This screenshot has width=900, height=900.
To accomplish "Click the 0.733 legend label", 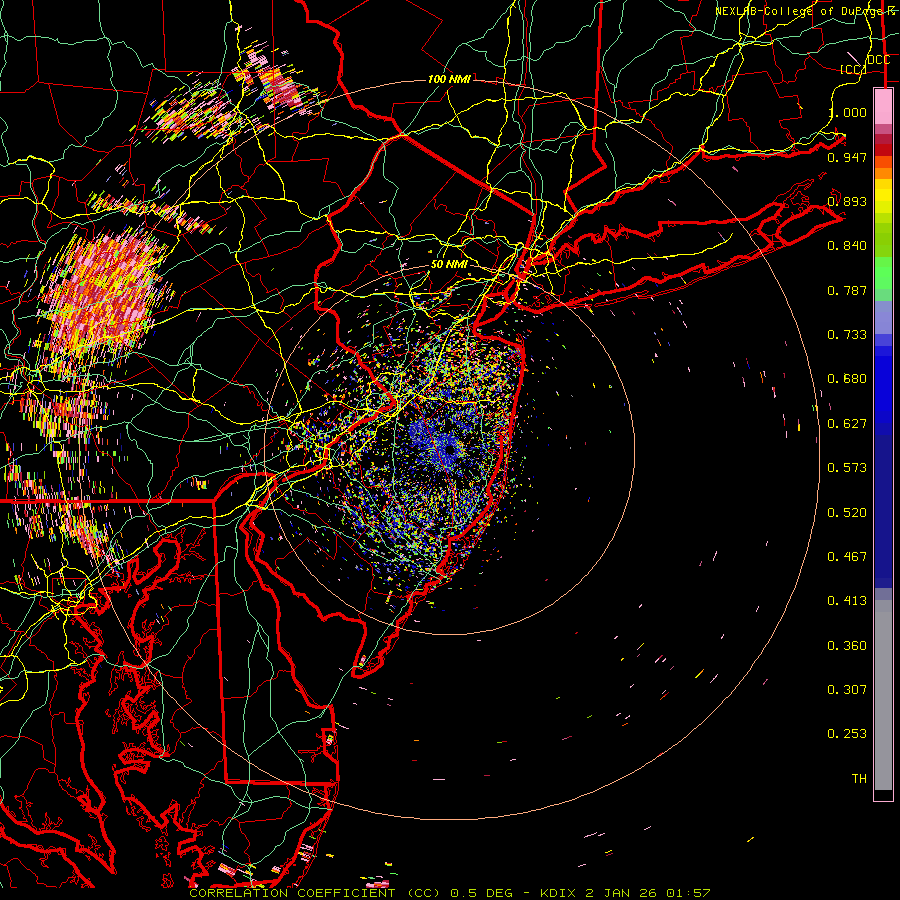I will coord(847,335).
